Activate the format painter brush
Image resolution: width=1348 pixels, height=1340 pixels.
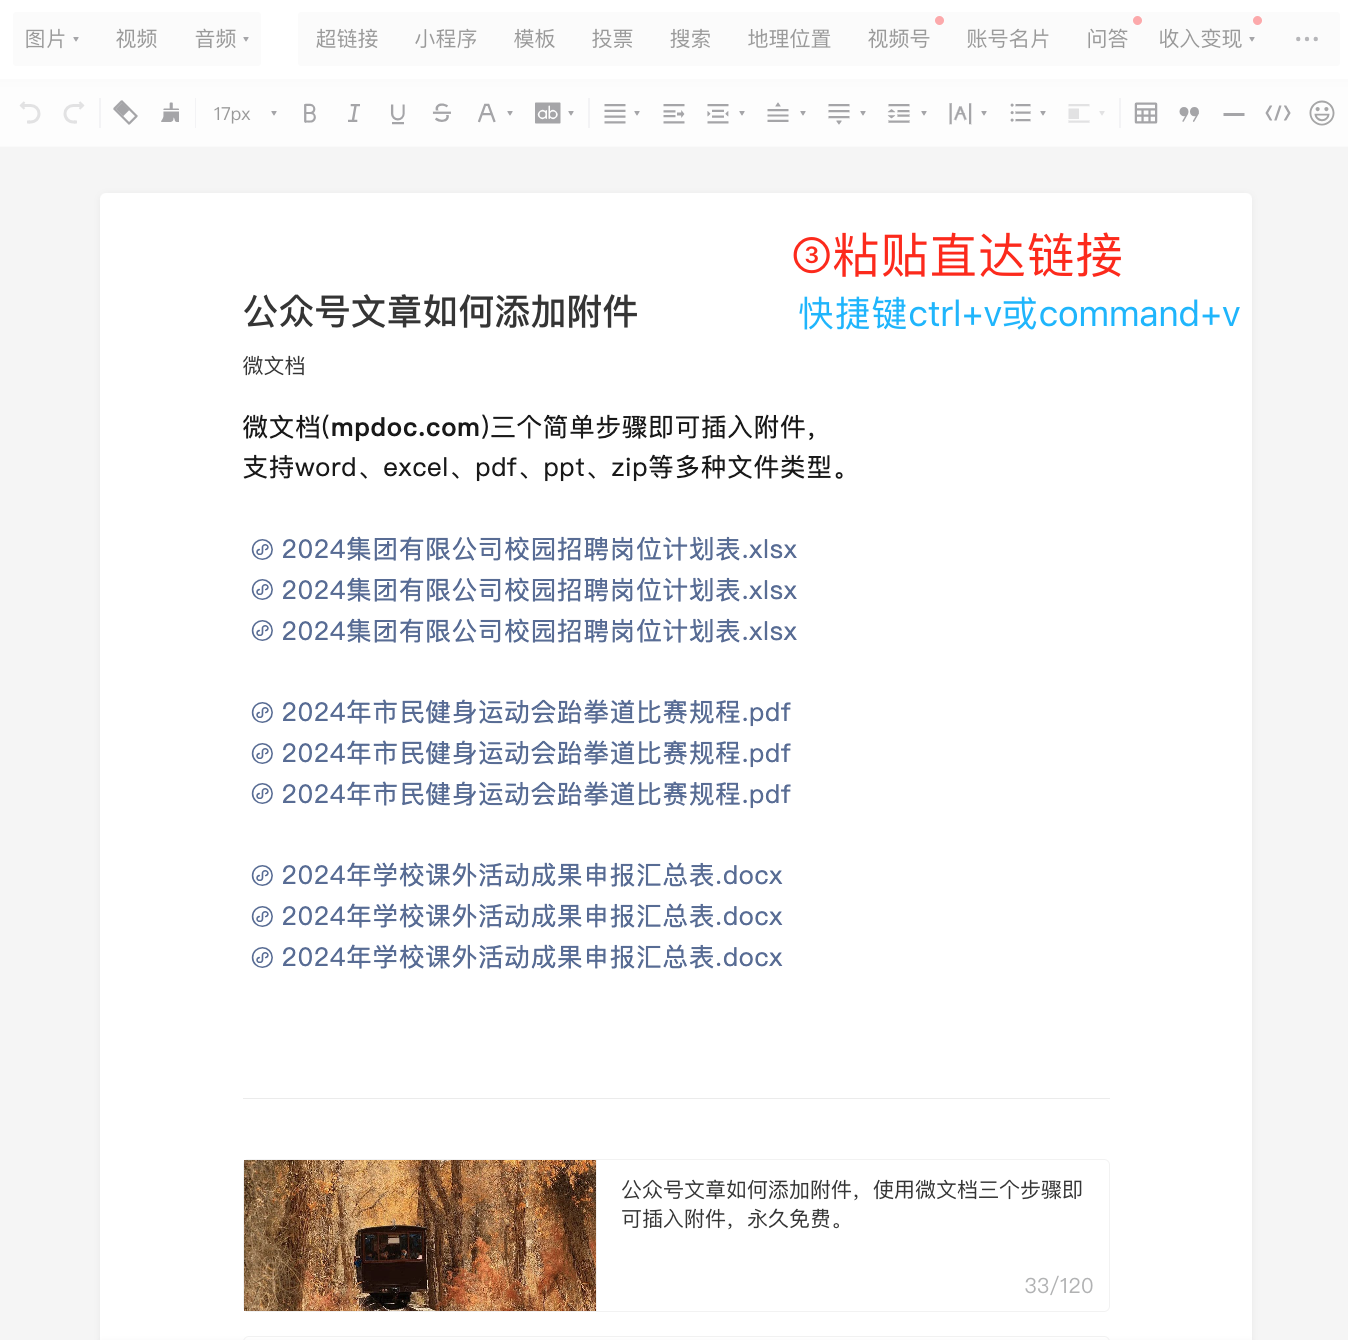click(171, 113)
